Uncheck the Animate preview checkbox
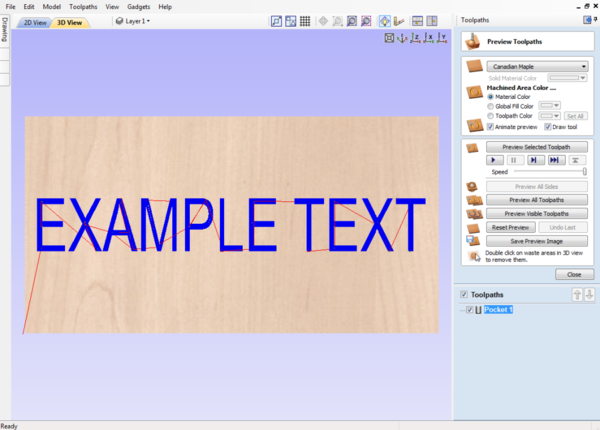Image resolution: width=600 pixels, height=430 pixels. [490, 127]
